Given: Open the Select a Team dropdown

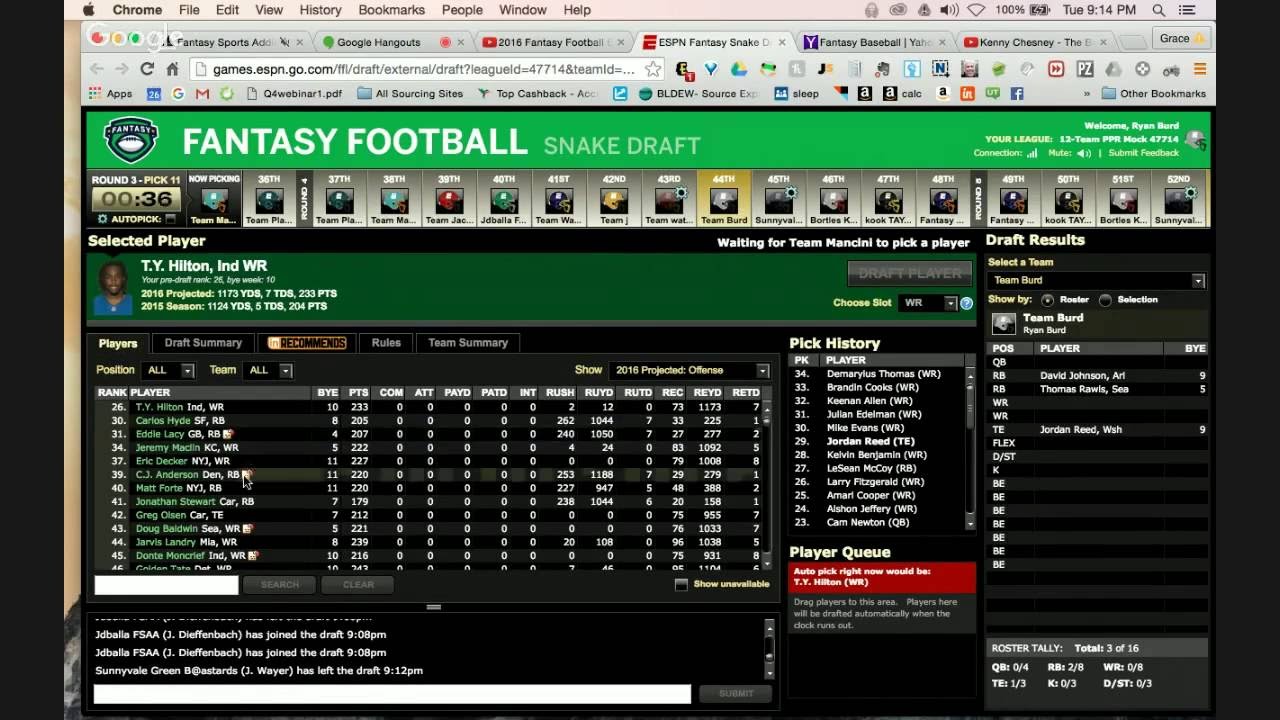Looking at the screenshot, I should pyautogui.click(x=1097, y=281).
